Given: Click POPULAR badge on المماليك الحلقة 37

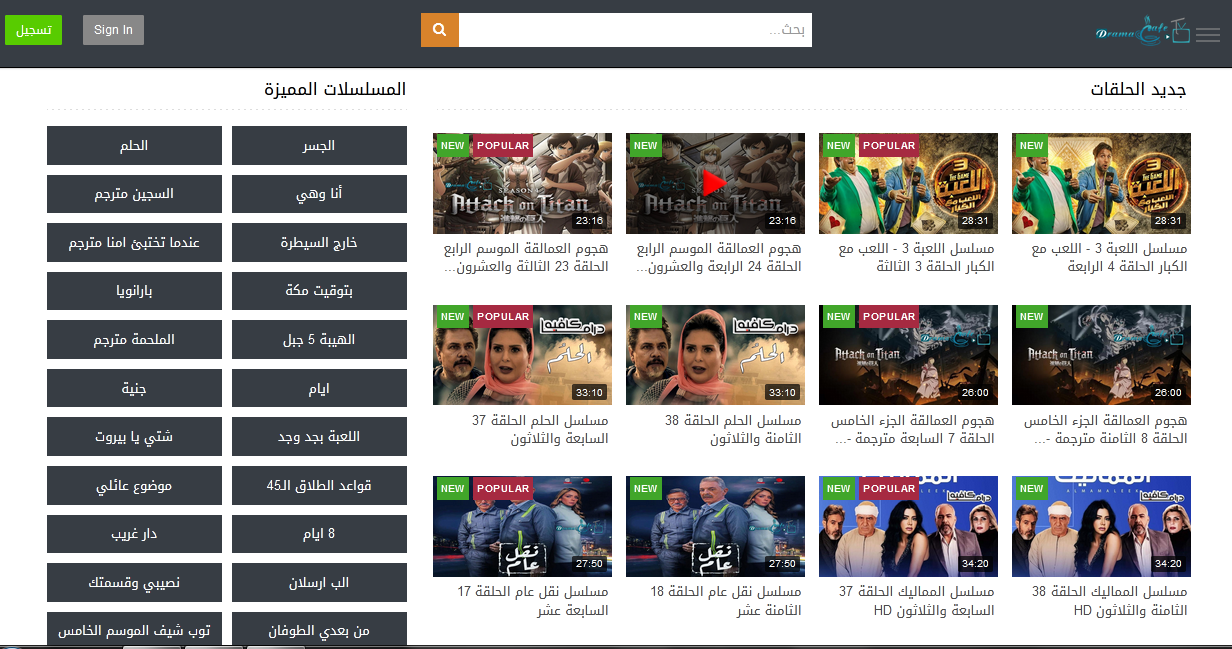Looking at the screenshot, I should (889, 488).
